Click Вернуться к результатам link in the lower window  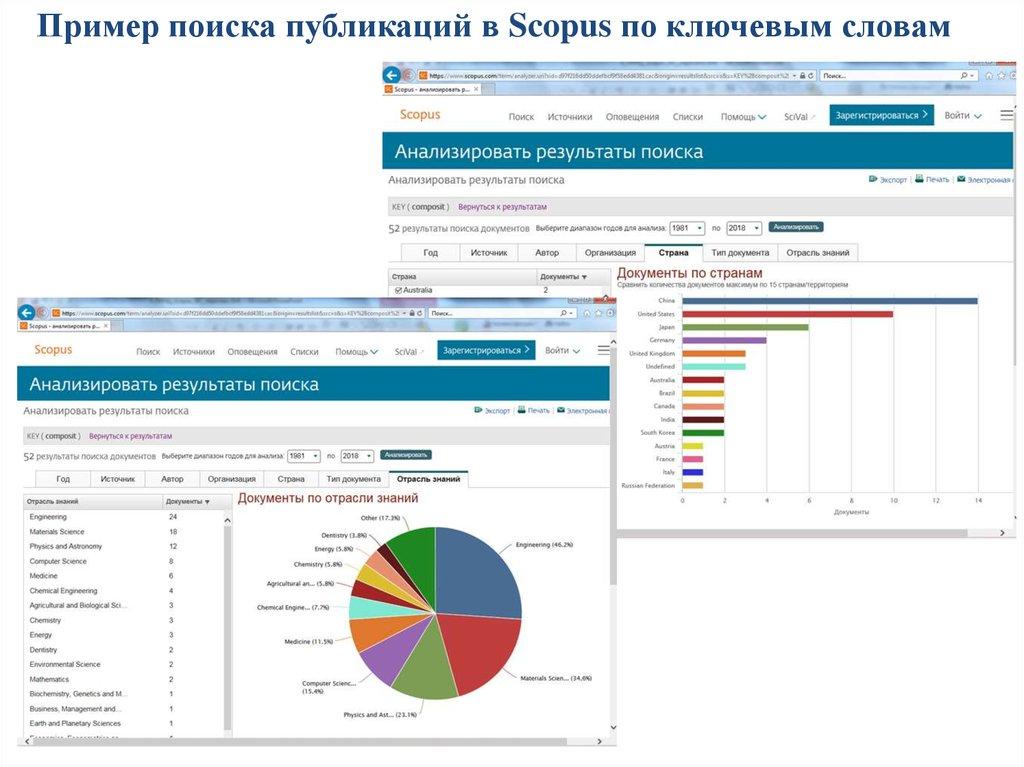click(130, 436)
